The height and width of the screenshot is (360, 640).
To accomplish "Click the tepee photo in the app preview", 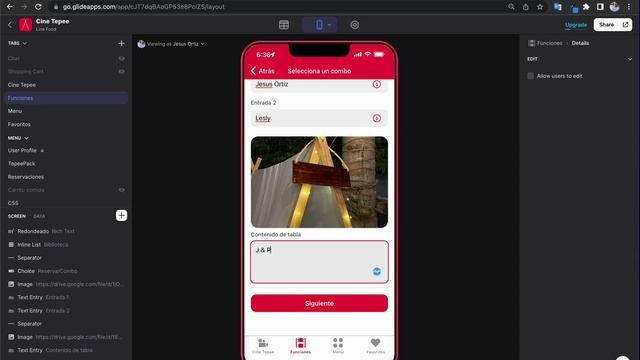I will click(319, 182).
